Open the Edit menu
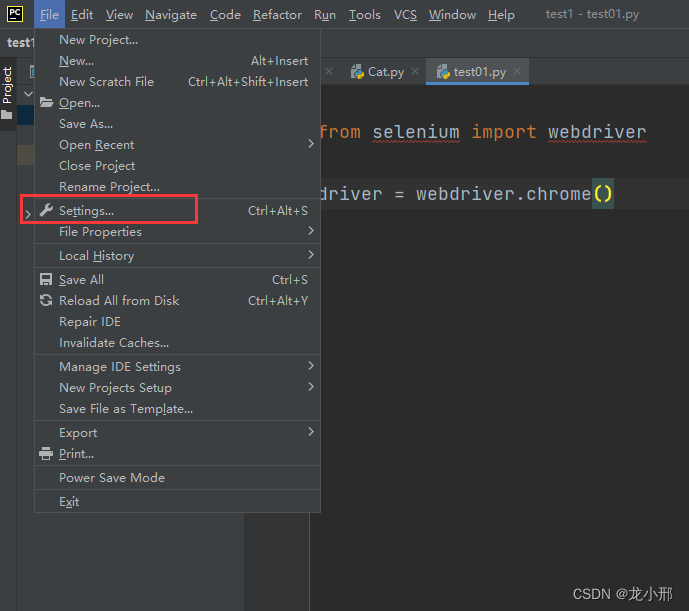This screenshot has height=611, width=689. pos(82,15)
